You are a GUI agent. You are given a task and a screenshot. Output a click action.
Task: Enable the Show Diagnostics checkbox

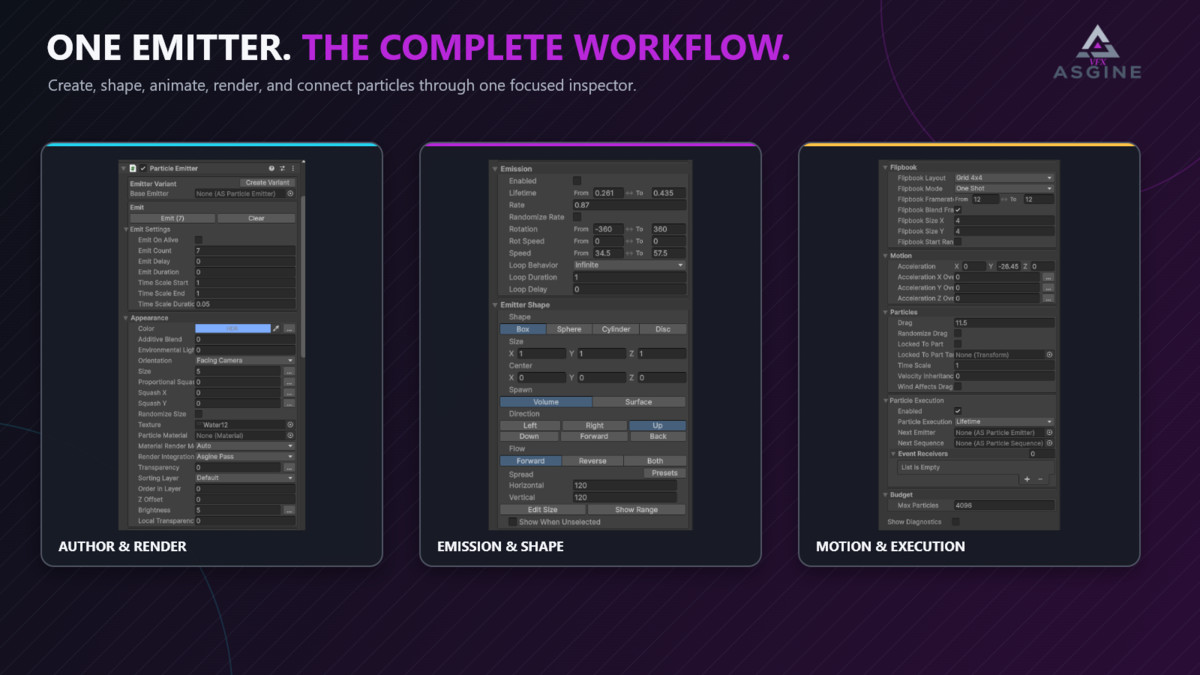tap(956, 521)
